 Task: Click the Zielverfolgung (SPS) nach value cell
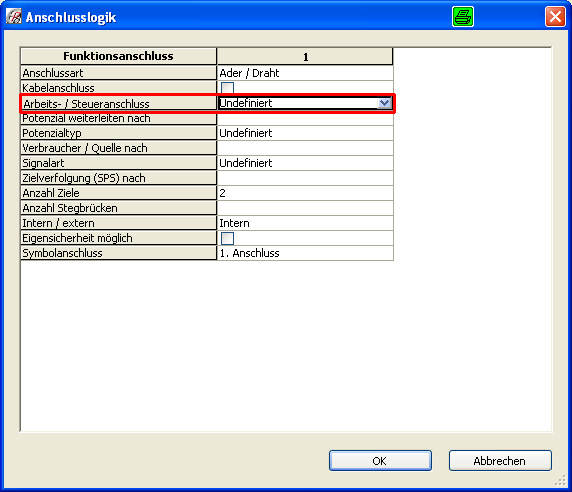pyautogui.click(x=305, y=178)
